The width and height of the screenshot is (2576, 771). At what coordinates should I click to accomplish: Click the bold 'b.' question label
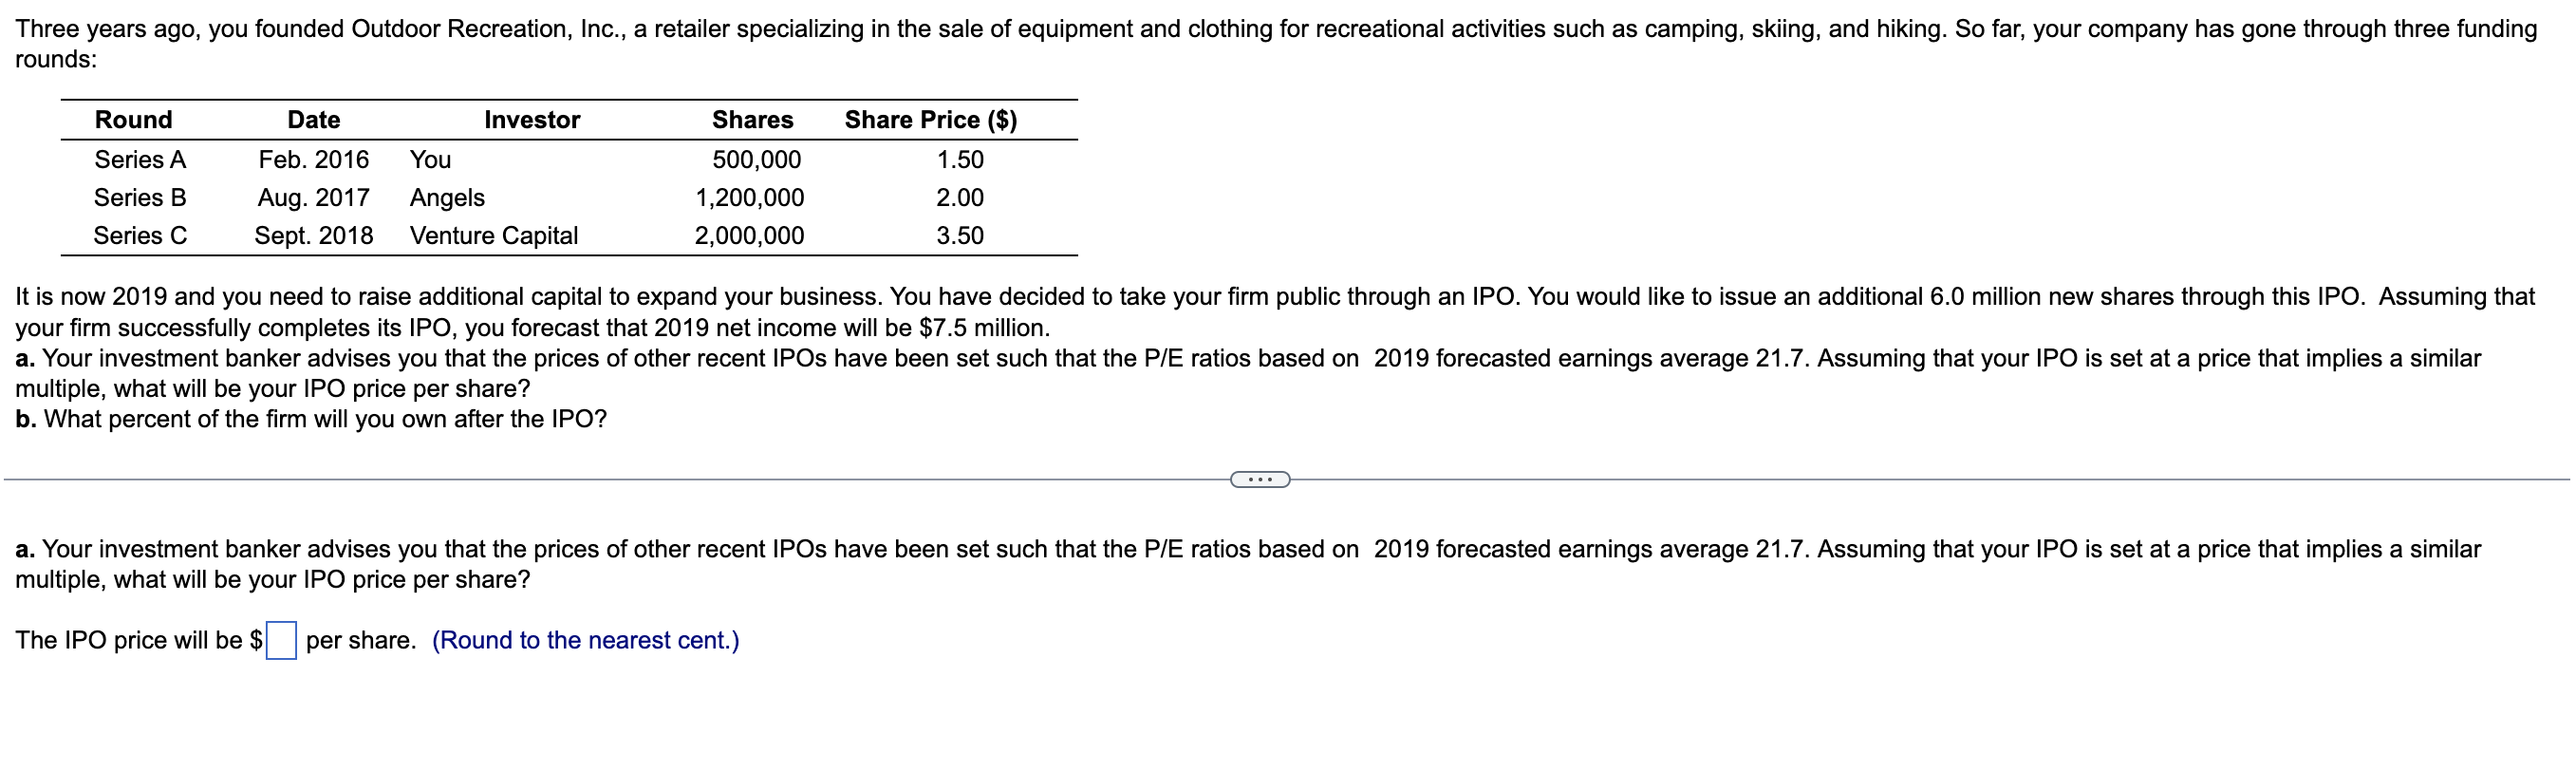[x=26, y=419]
